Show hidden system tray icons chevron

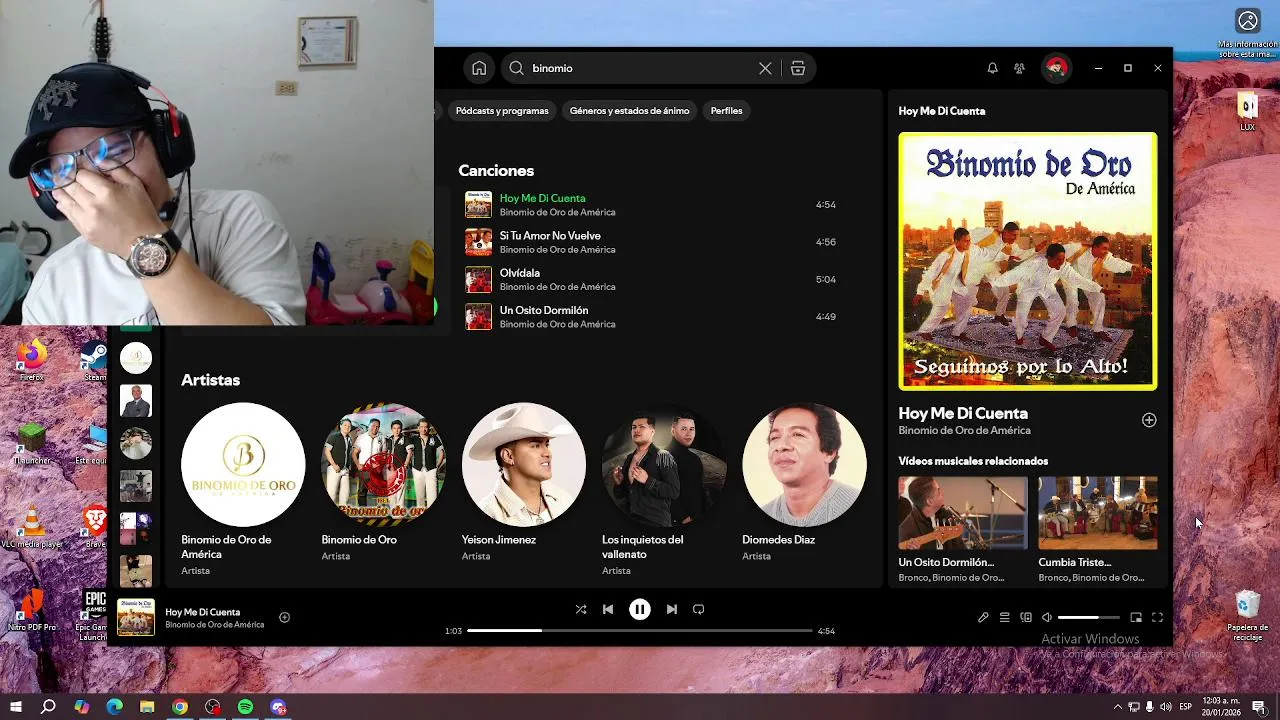[1117, 707]
